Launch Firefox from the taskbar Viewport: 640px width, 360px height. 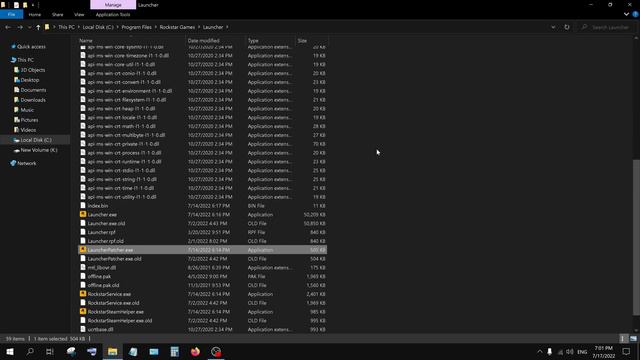tap(196, 351)
